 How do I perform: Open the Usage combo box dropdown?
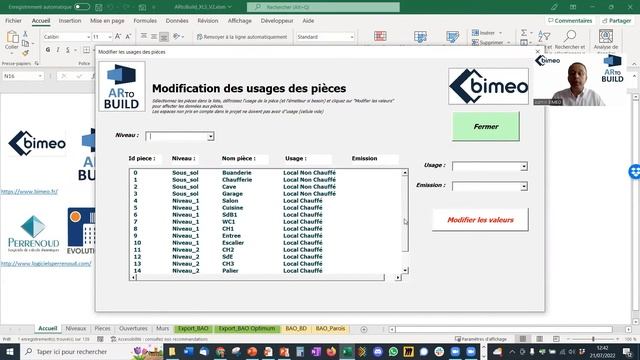pyautogui.click(x=524, y=167)
